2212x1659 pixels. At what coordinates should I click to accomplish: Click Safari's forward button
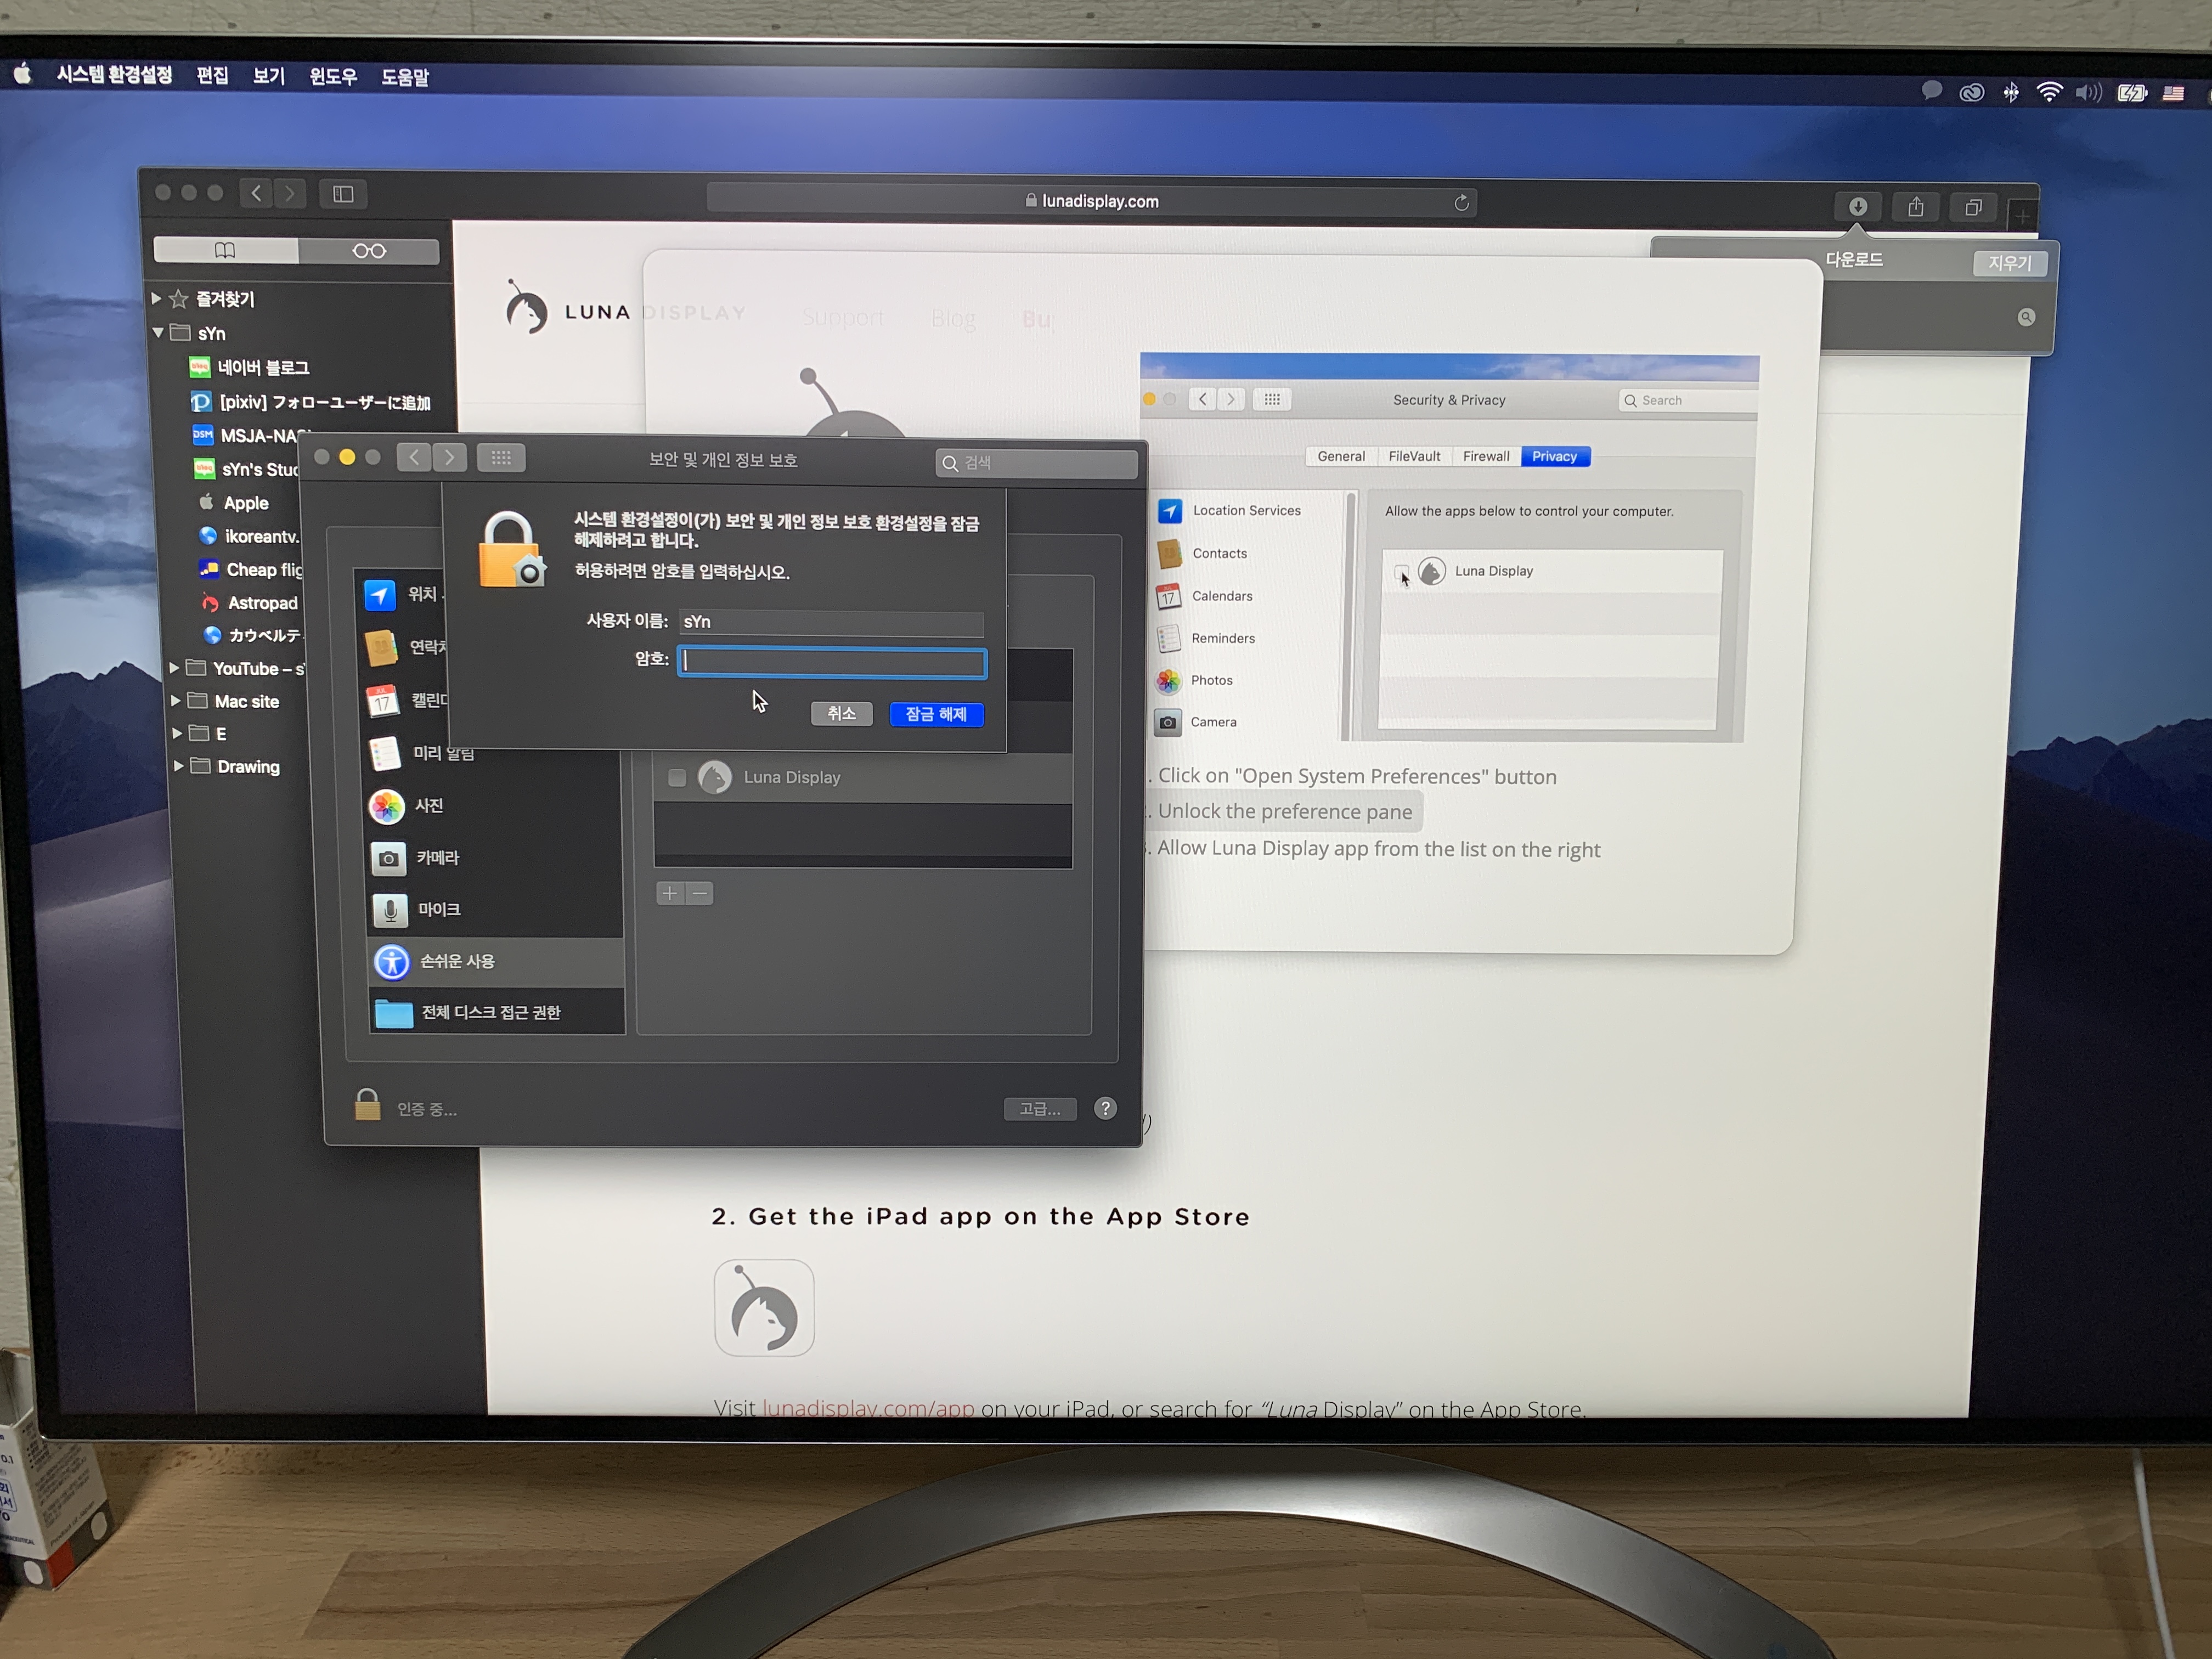[290, 193]
